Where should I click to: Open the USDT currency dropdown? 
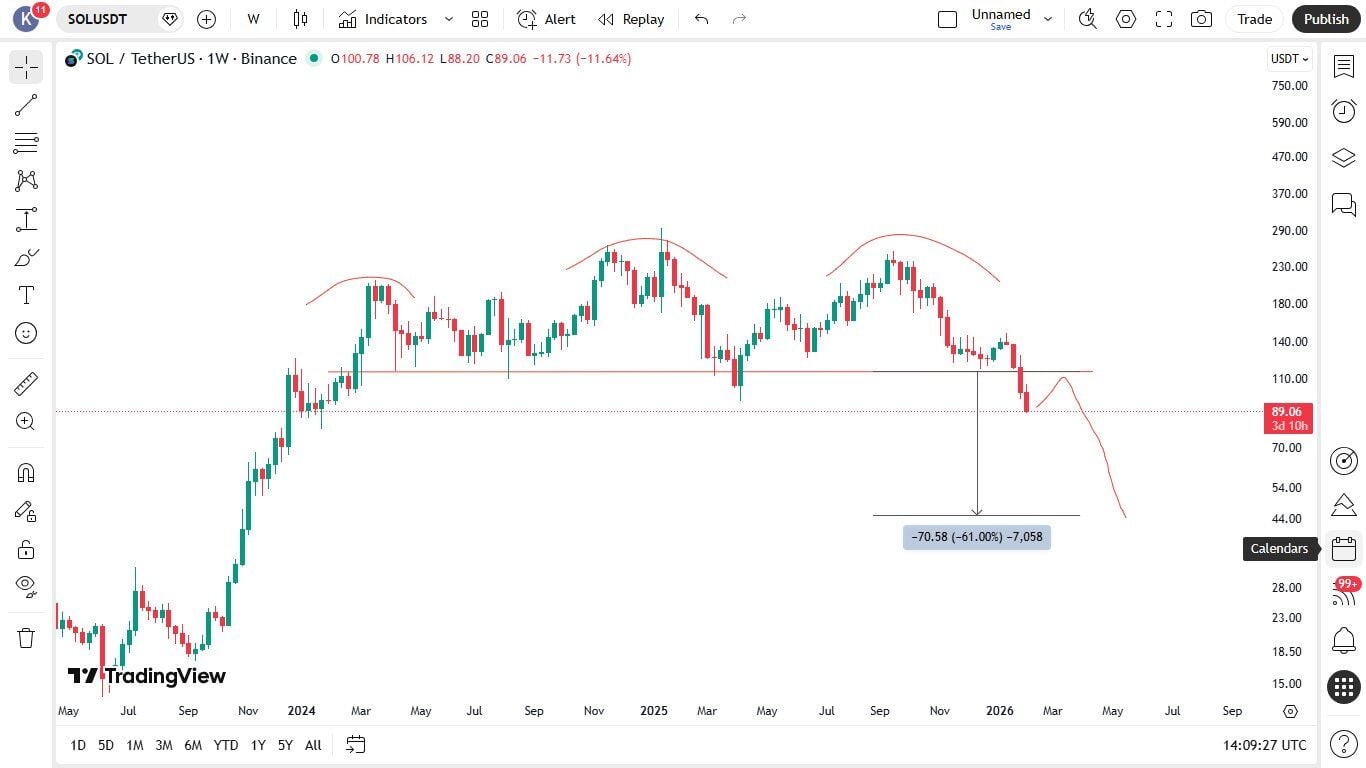(x=1289, y=59)
